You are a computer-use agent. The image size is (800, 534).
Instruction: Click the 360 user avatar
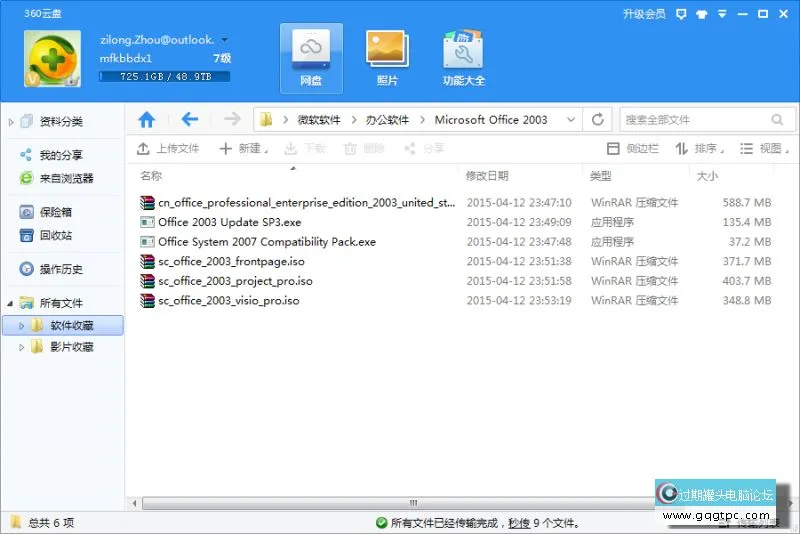tap(52, 59)
